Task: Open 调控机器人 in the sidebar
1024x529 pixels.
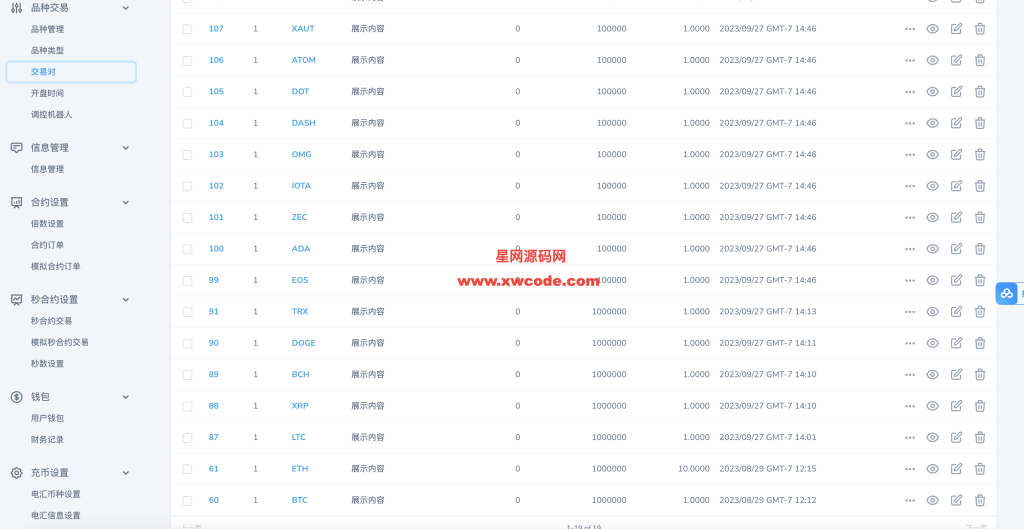Action: (x=51, y=115)
